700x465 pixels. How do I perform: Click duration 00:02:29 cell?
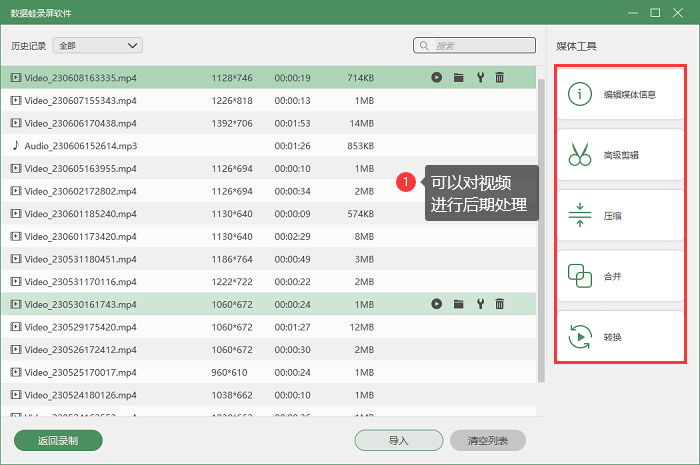(292, 237)
